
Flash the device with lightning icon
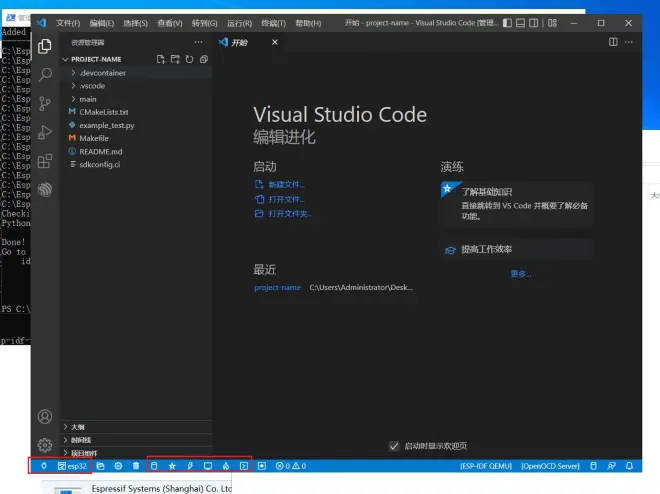pos(190,466)
